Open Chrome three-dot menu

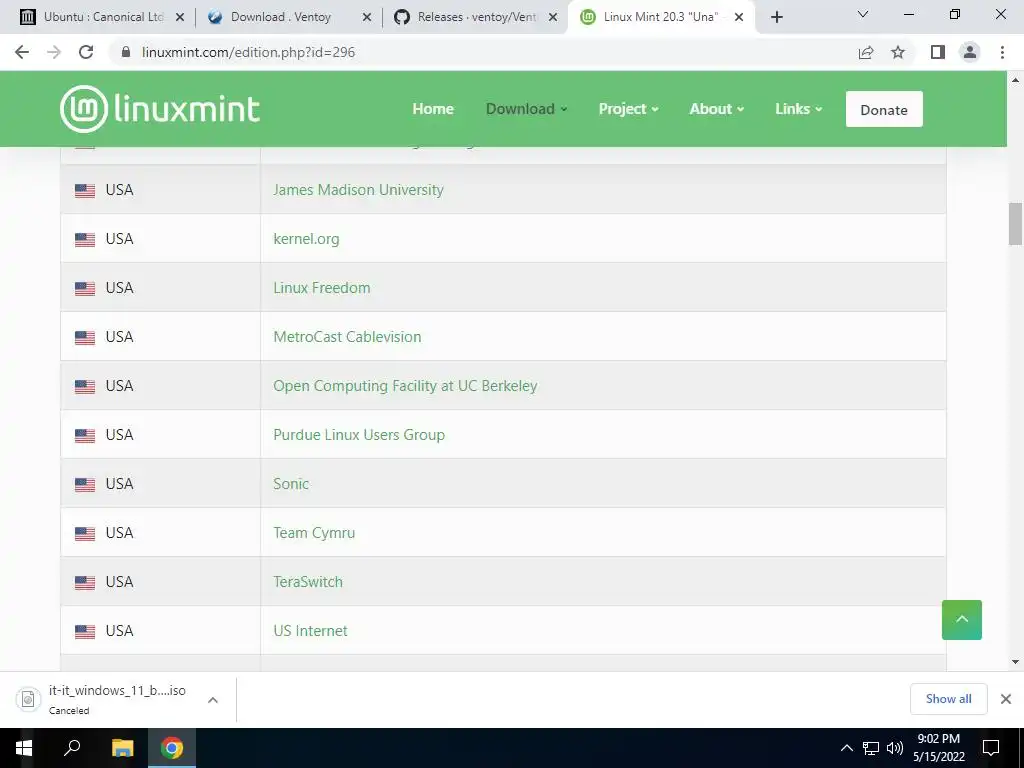pyautogui.click(x=1002, y=52)
